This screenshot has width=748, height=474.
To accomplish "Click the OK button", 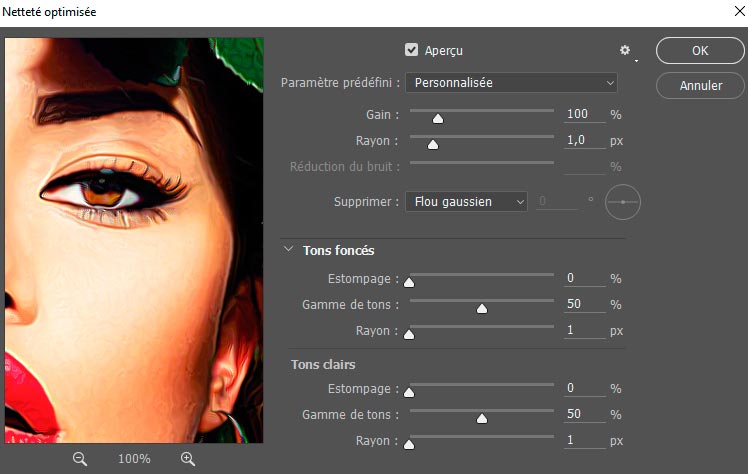I will coord(700,51).
